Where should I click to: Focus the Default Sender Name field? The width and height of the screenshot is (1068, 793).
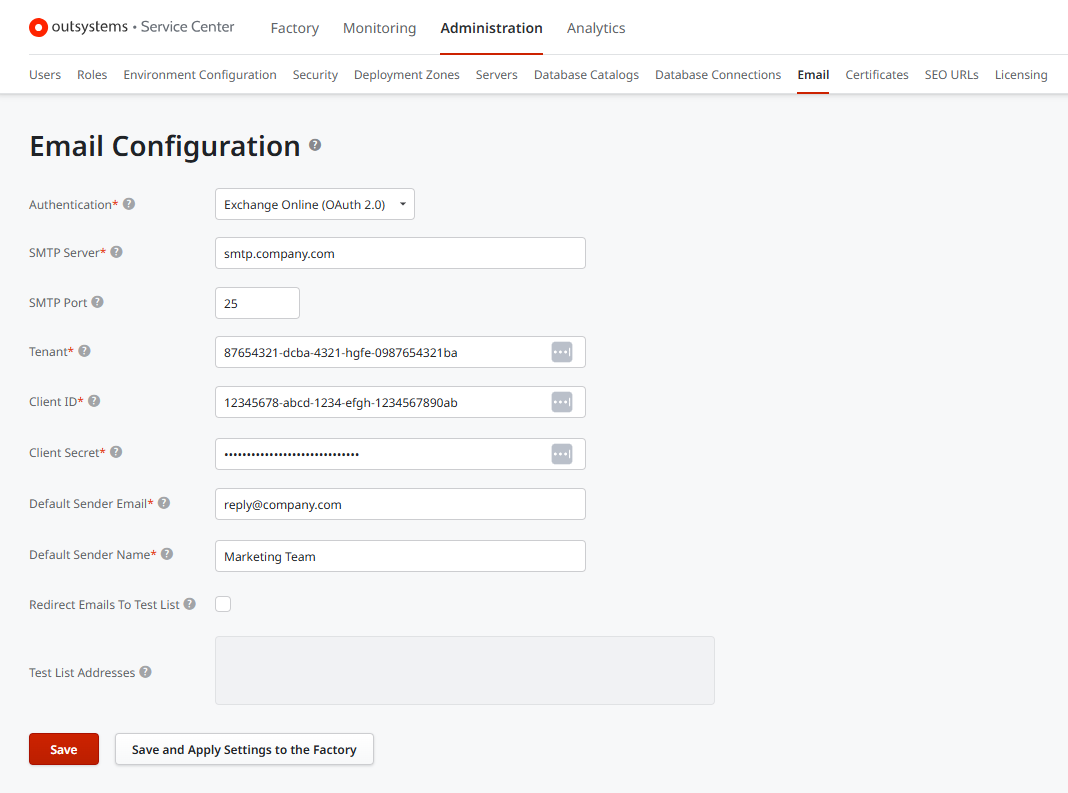[400, 556]
